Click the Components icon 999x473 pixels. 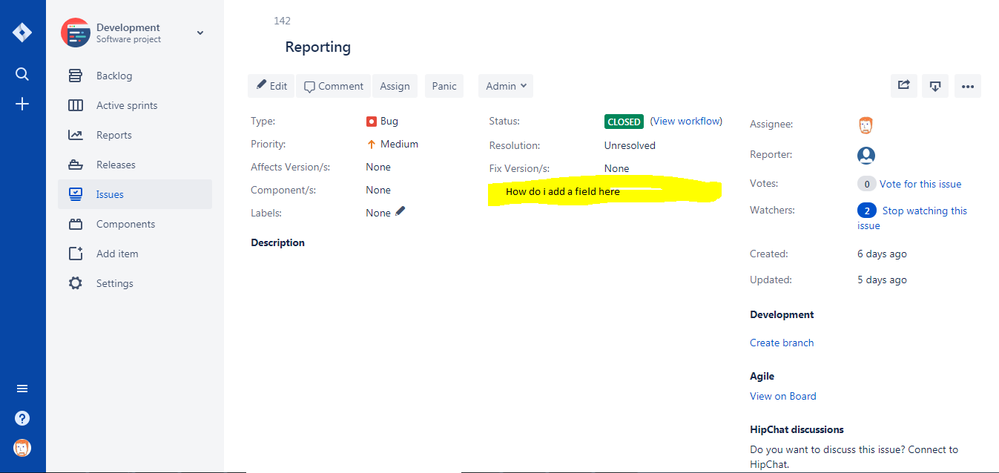(x=75, y=224)
